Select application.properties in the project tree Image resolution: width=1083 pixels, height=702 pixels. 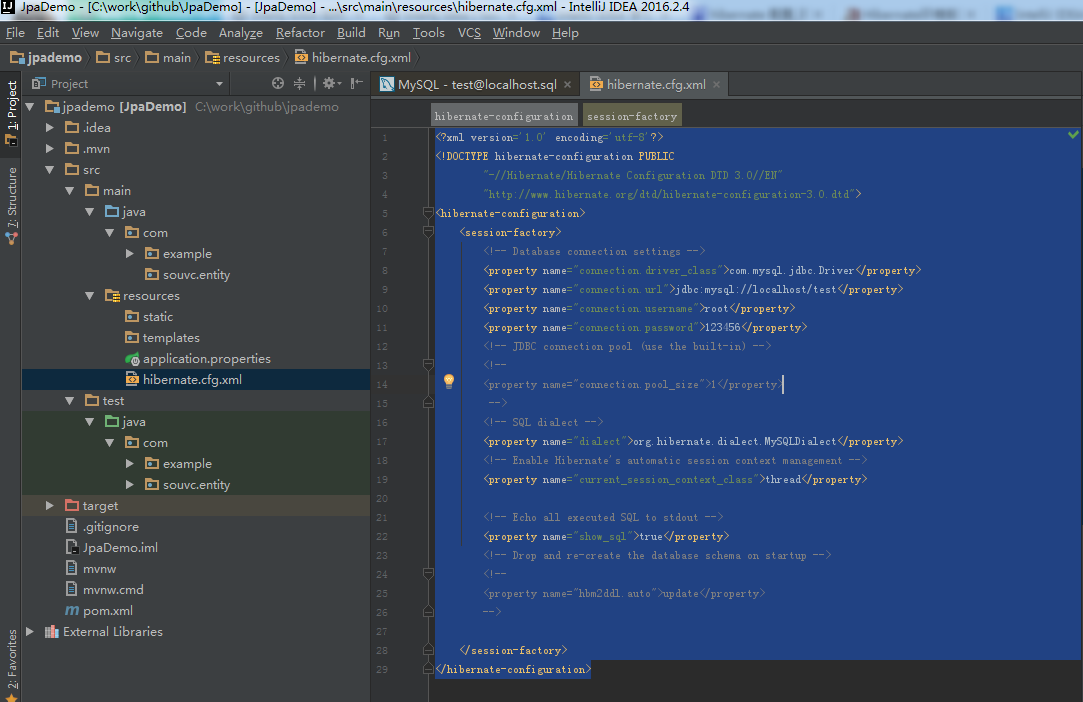click(206, 359)
